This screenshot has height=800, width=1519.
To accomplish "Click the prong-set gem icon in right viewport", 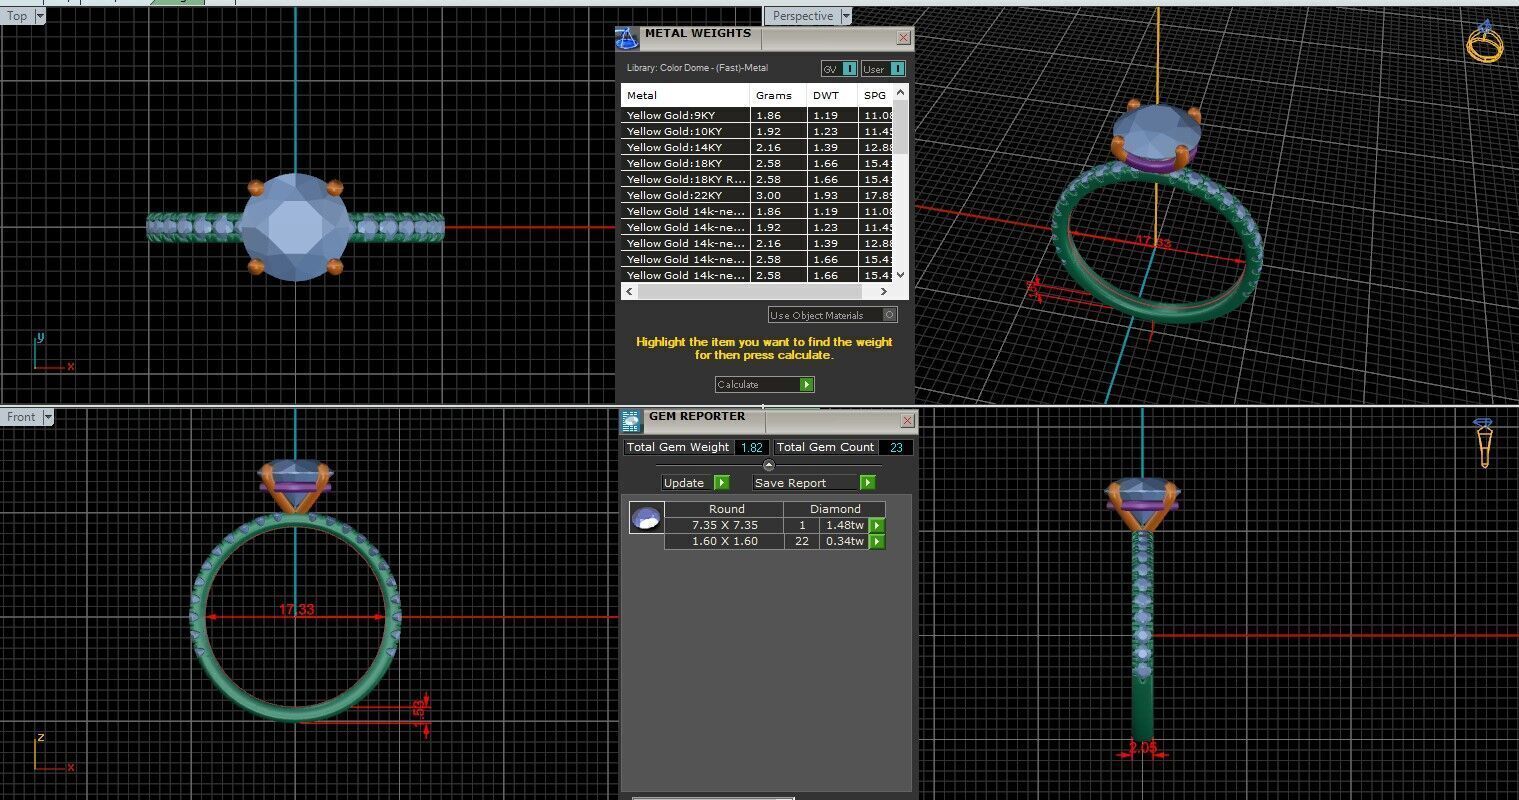I will [1483, 443].
